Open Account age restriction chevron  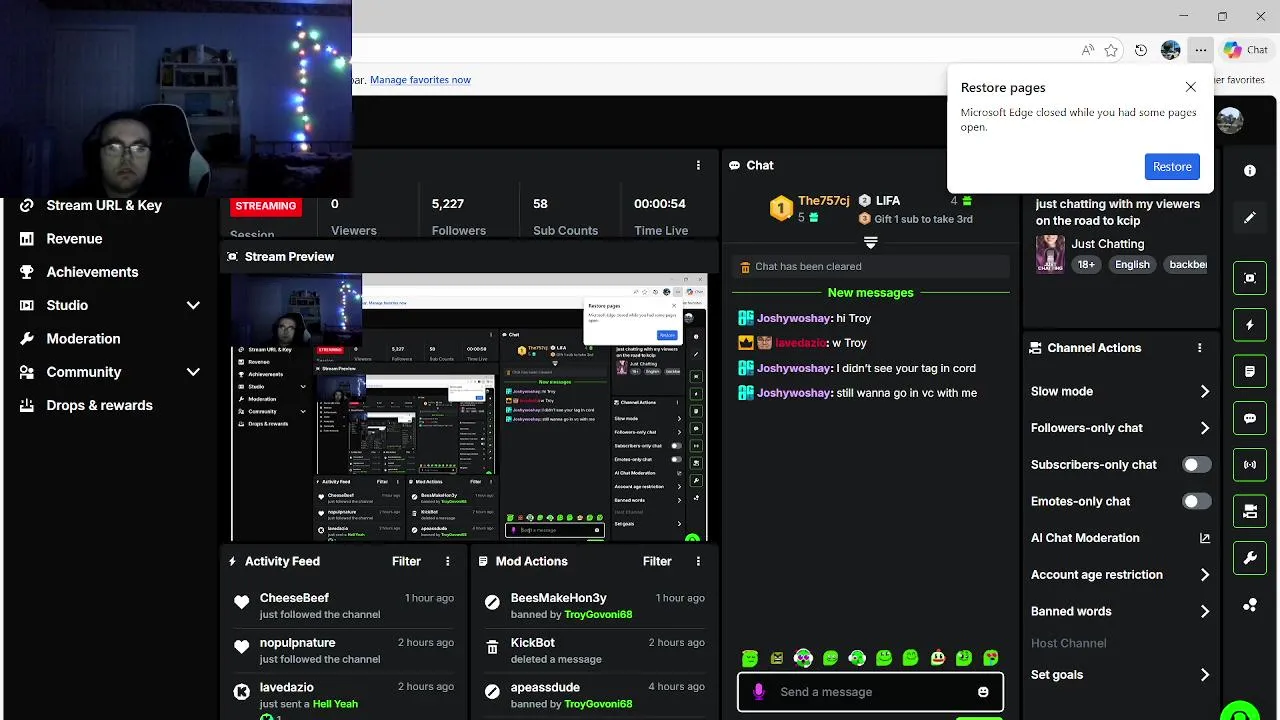[1205, 575]
